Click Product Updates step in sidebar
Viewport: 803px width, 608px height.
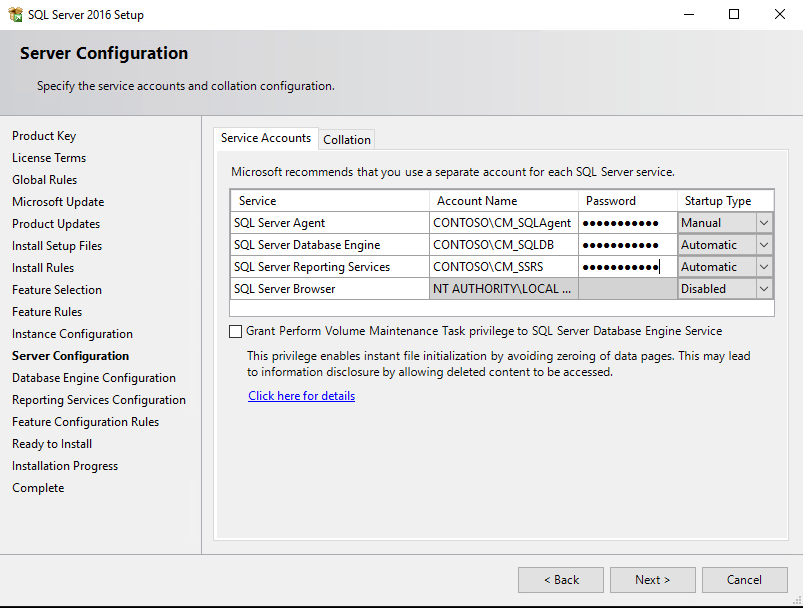[x=56, y=224]
